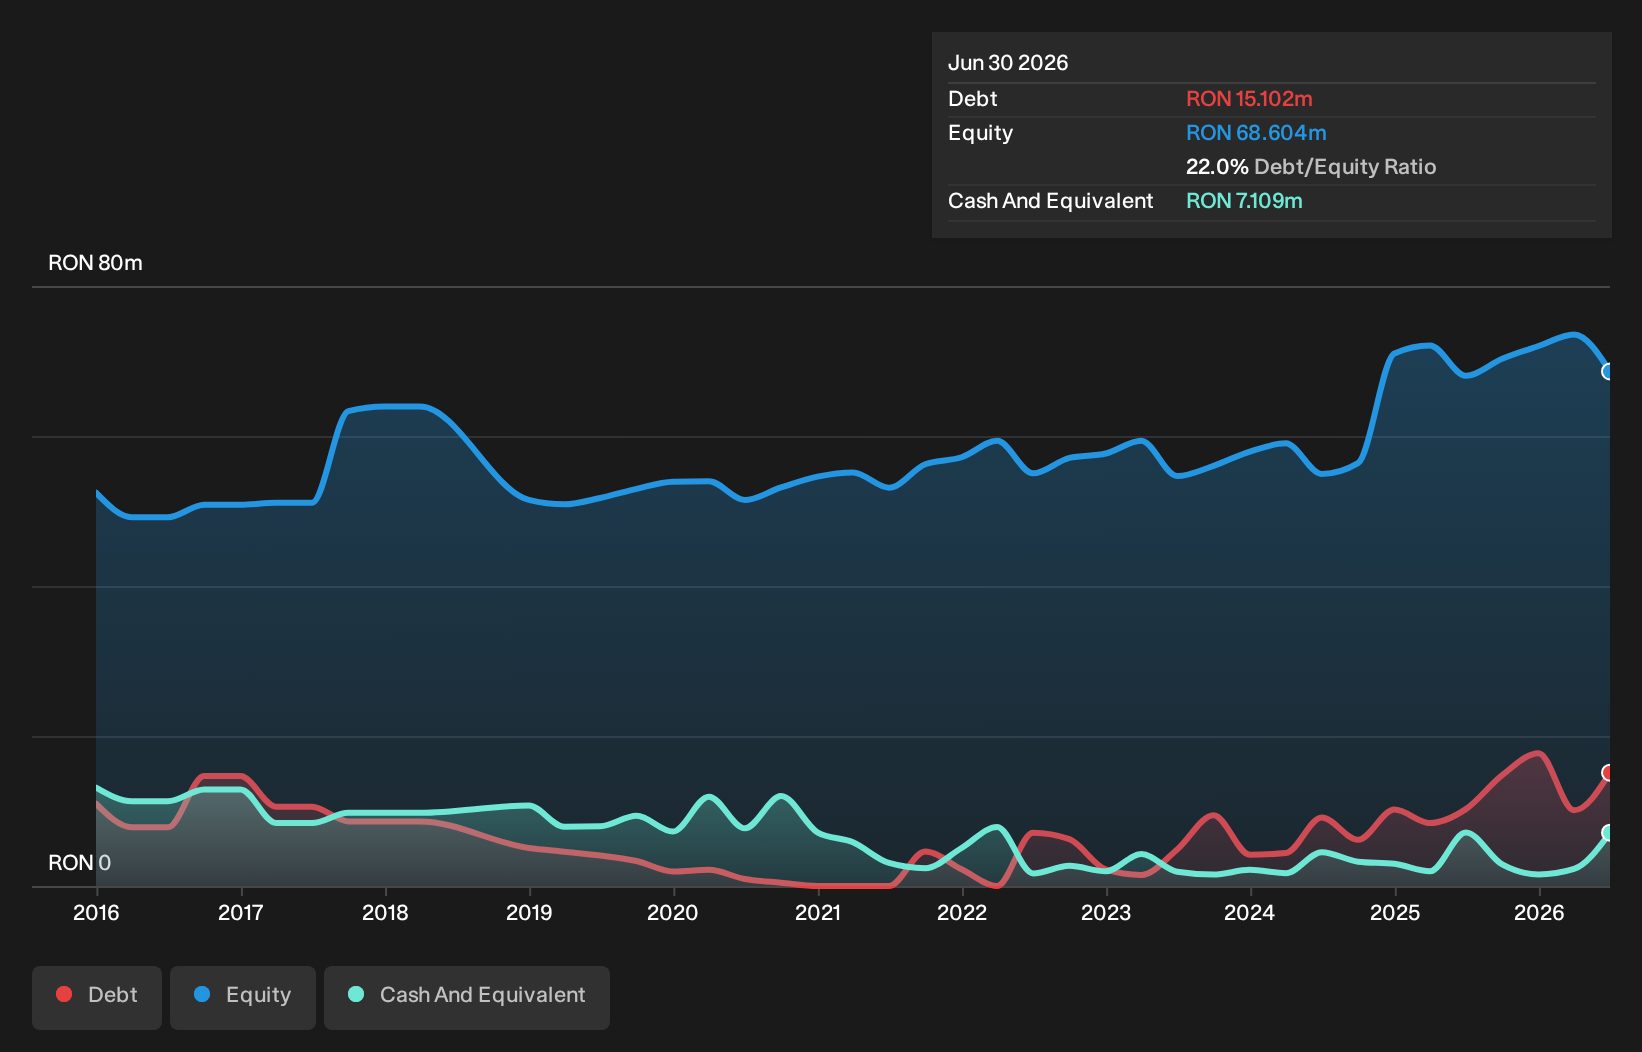
Task: Click the Equity label in tooltip
Action: tap(980, 133)
